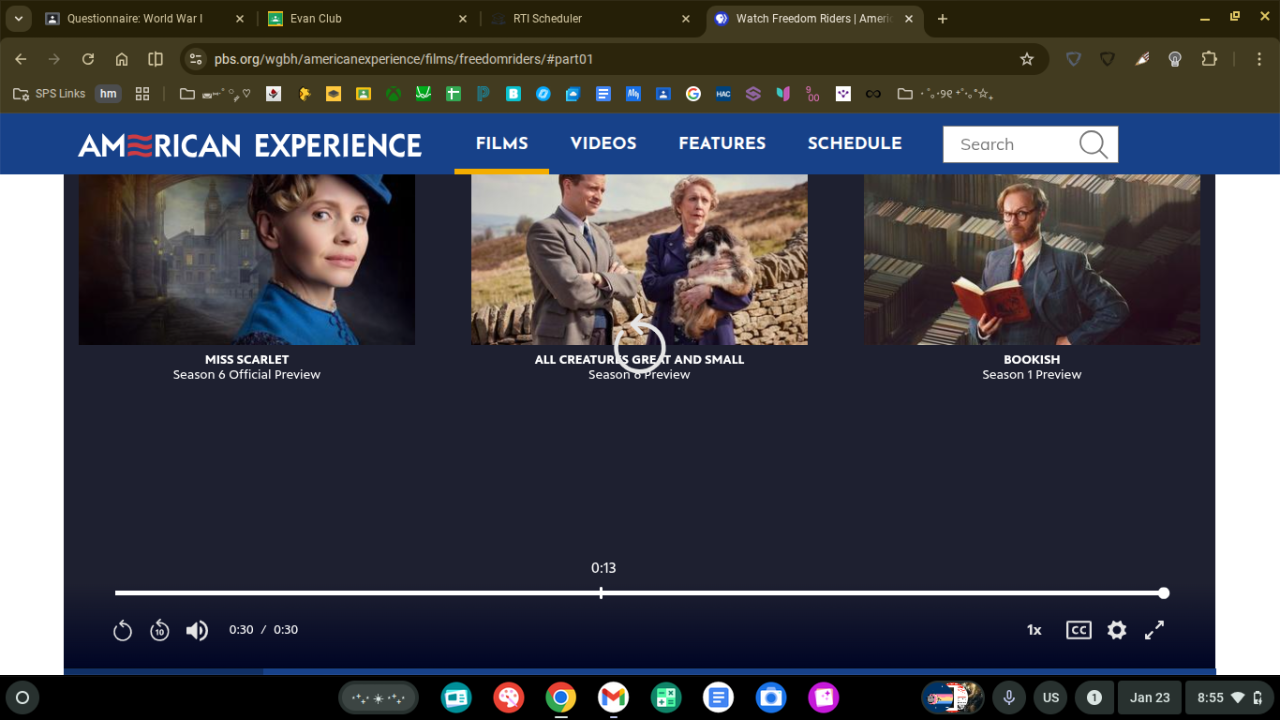Image resolution: width=1280 pixels, height=720 pixels.
Task: Enter fullscreen video mode
Action: pos(1154,630)
